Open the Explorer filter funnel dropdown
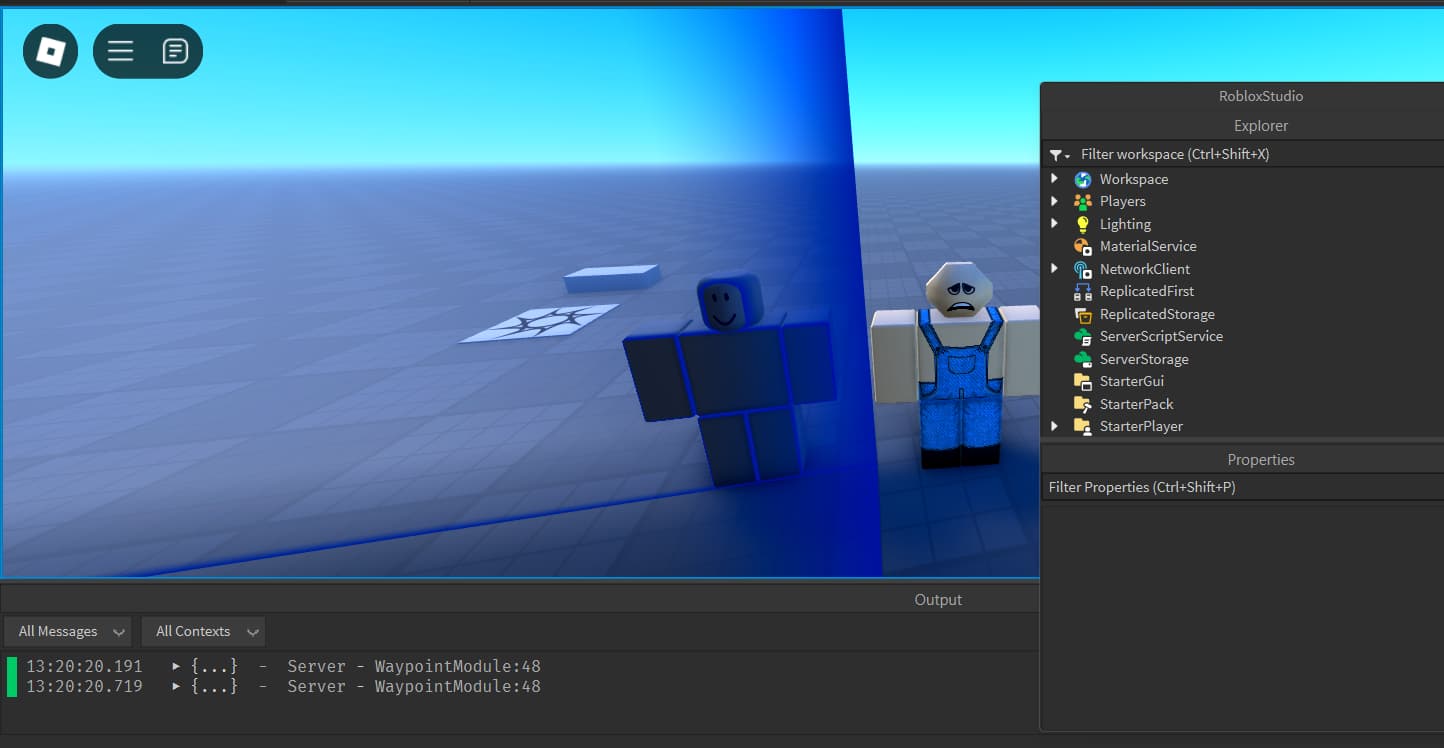1444x748 pixels. coord(1059,155)
